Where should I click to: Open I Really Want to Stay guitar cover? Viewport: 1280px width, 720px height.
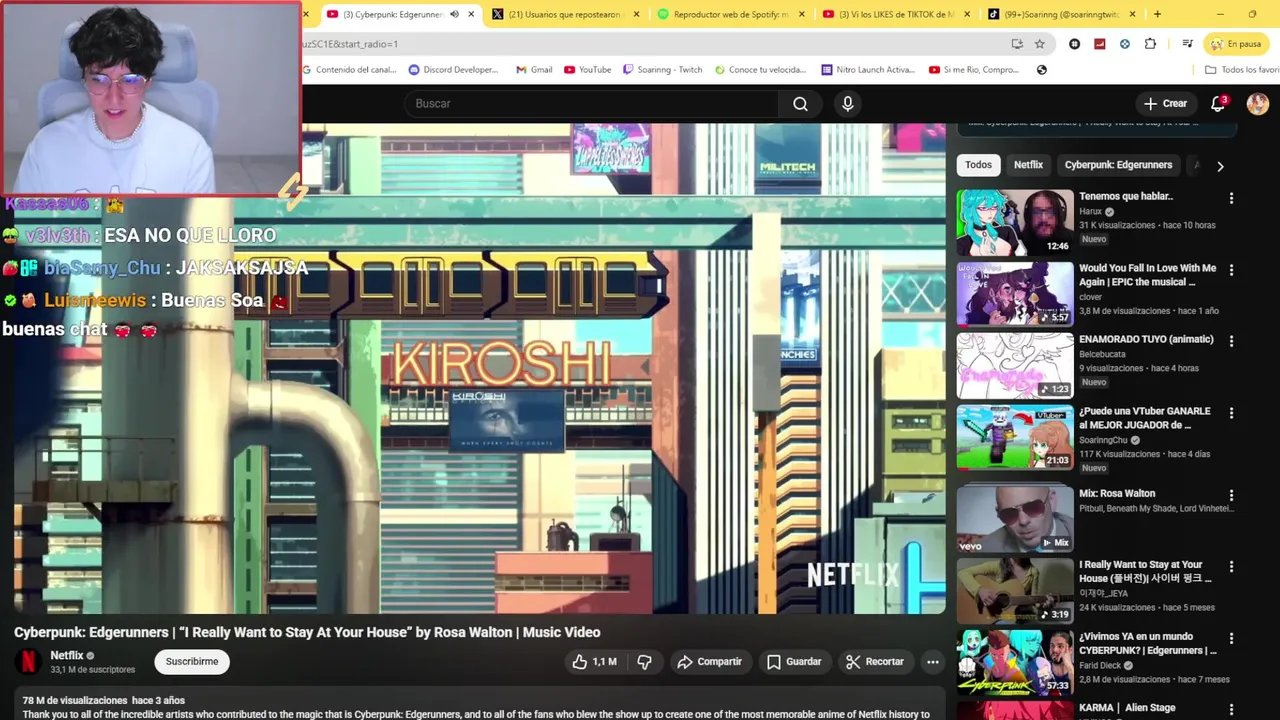click(x=1015, y=590)
